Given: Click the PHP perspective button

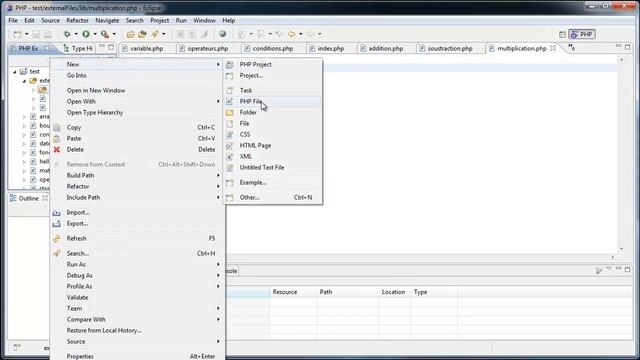Looking at the screenshot, I should [582, 34].
